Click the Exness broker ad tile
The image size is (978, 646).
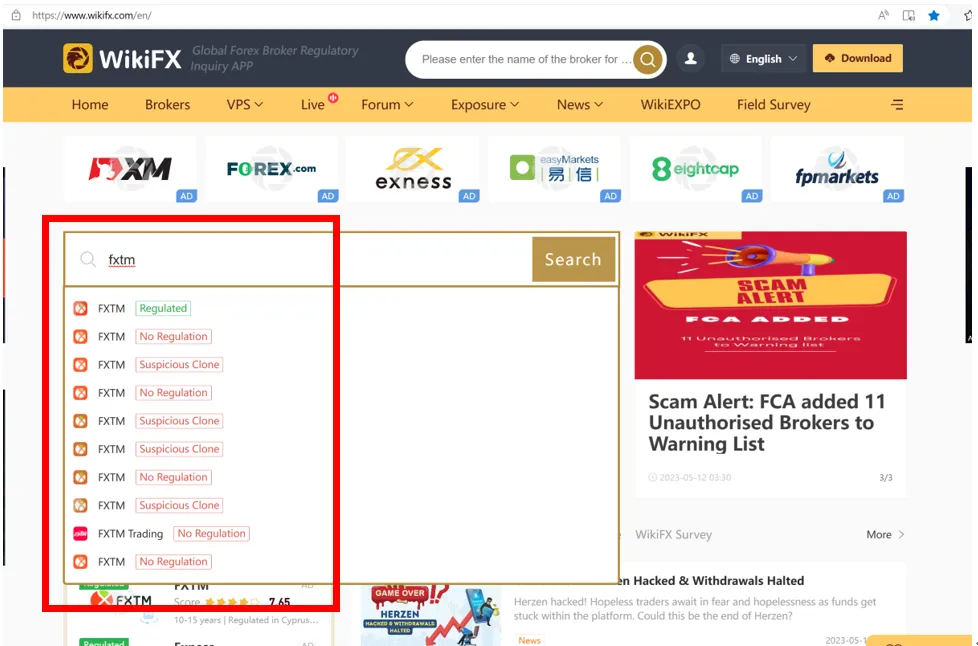[x=413, y=169]
